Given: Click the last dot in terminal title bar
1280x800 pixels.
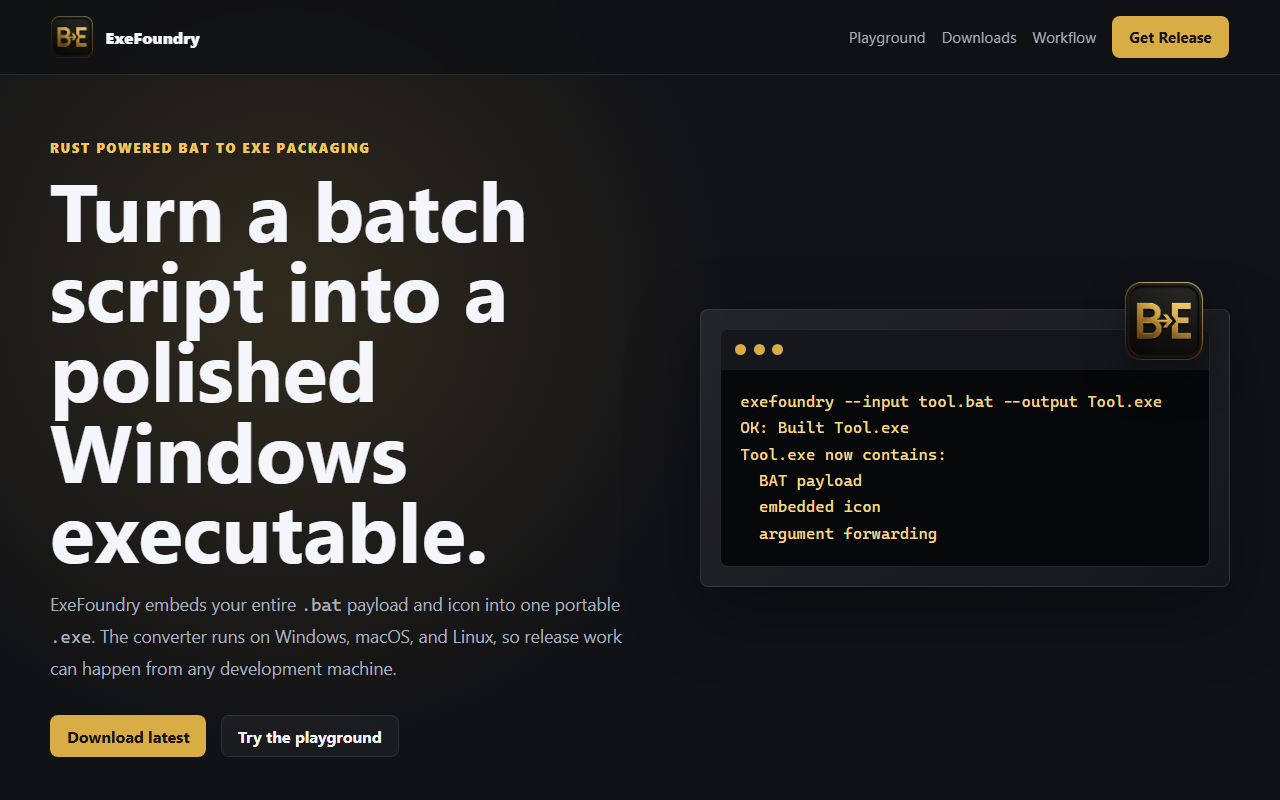Looking at the screenshot, I should click(777, 350).
